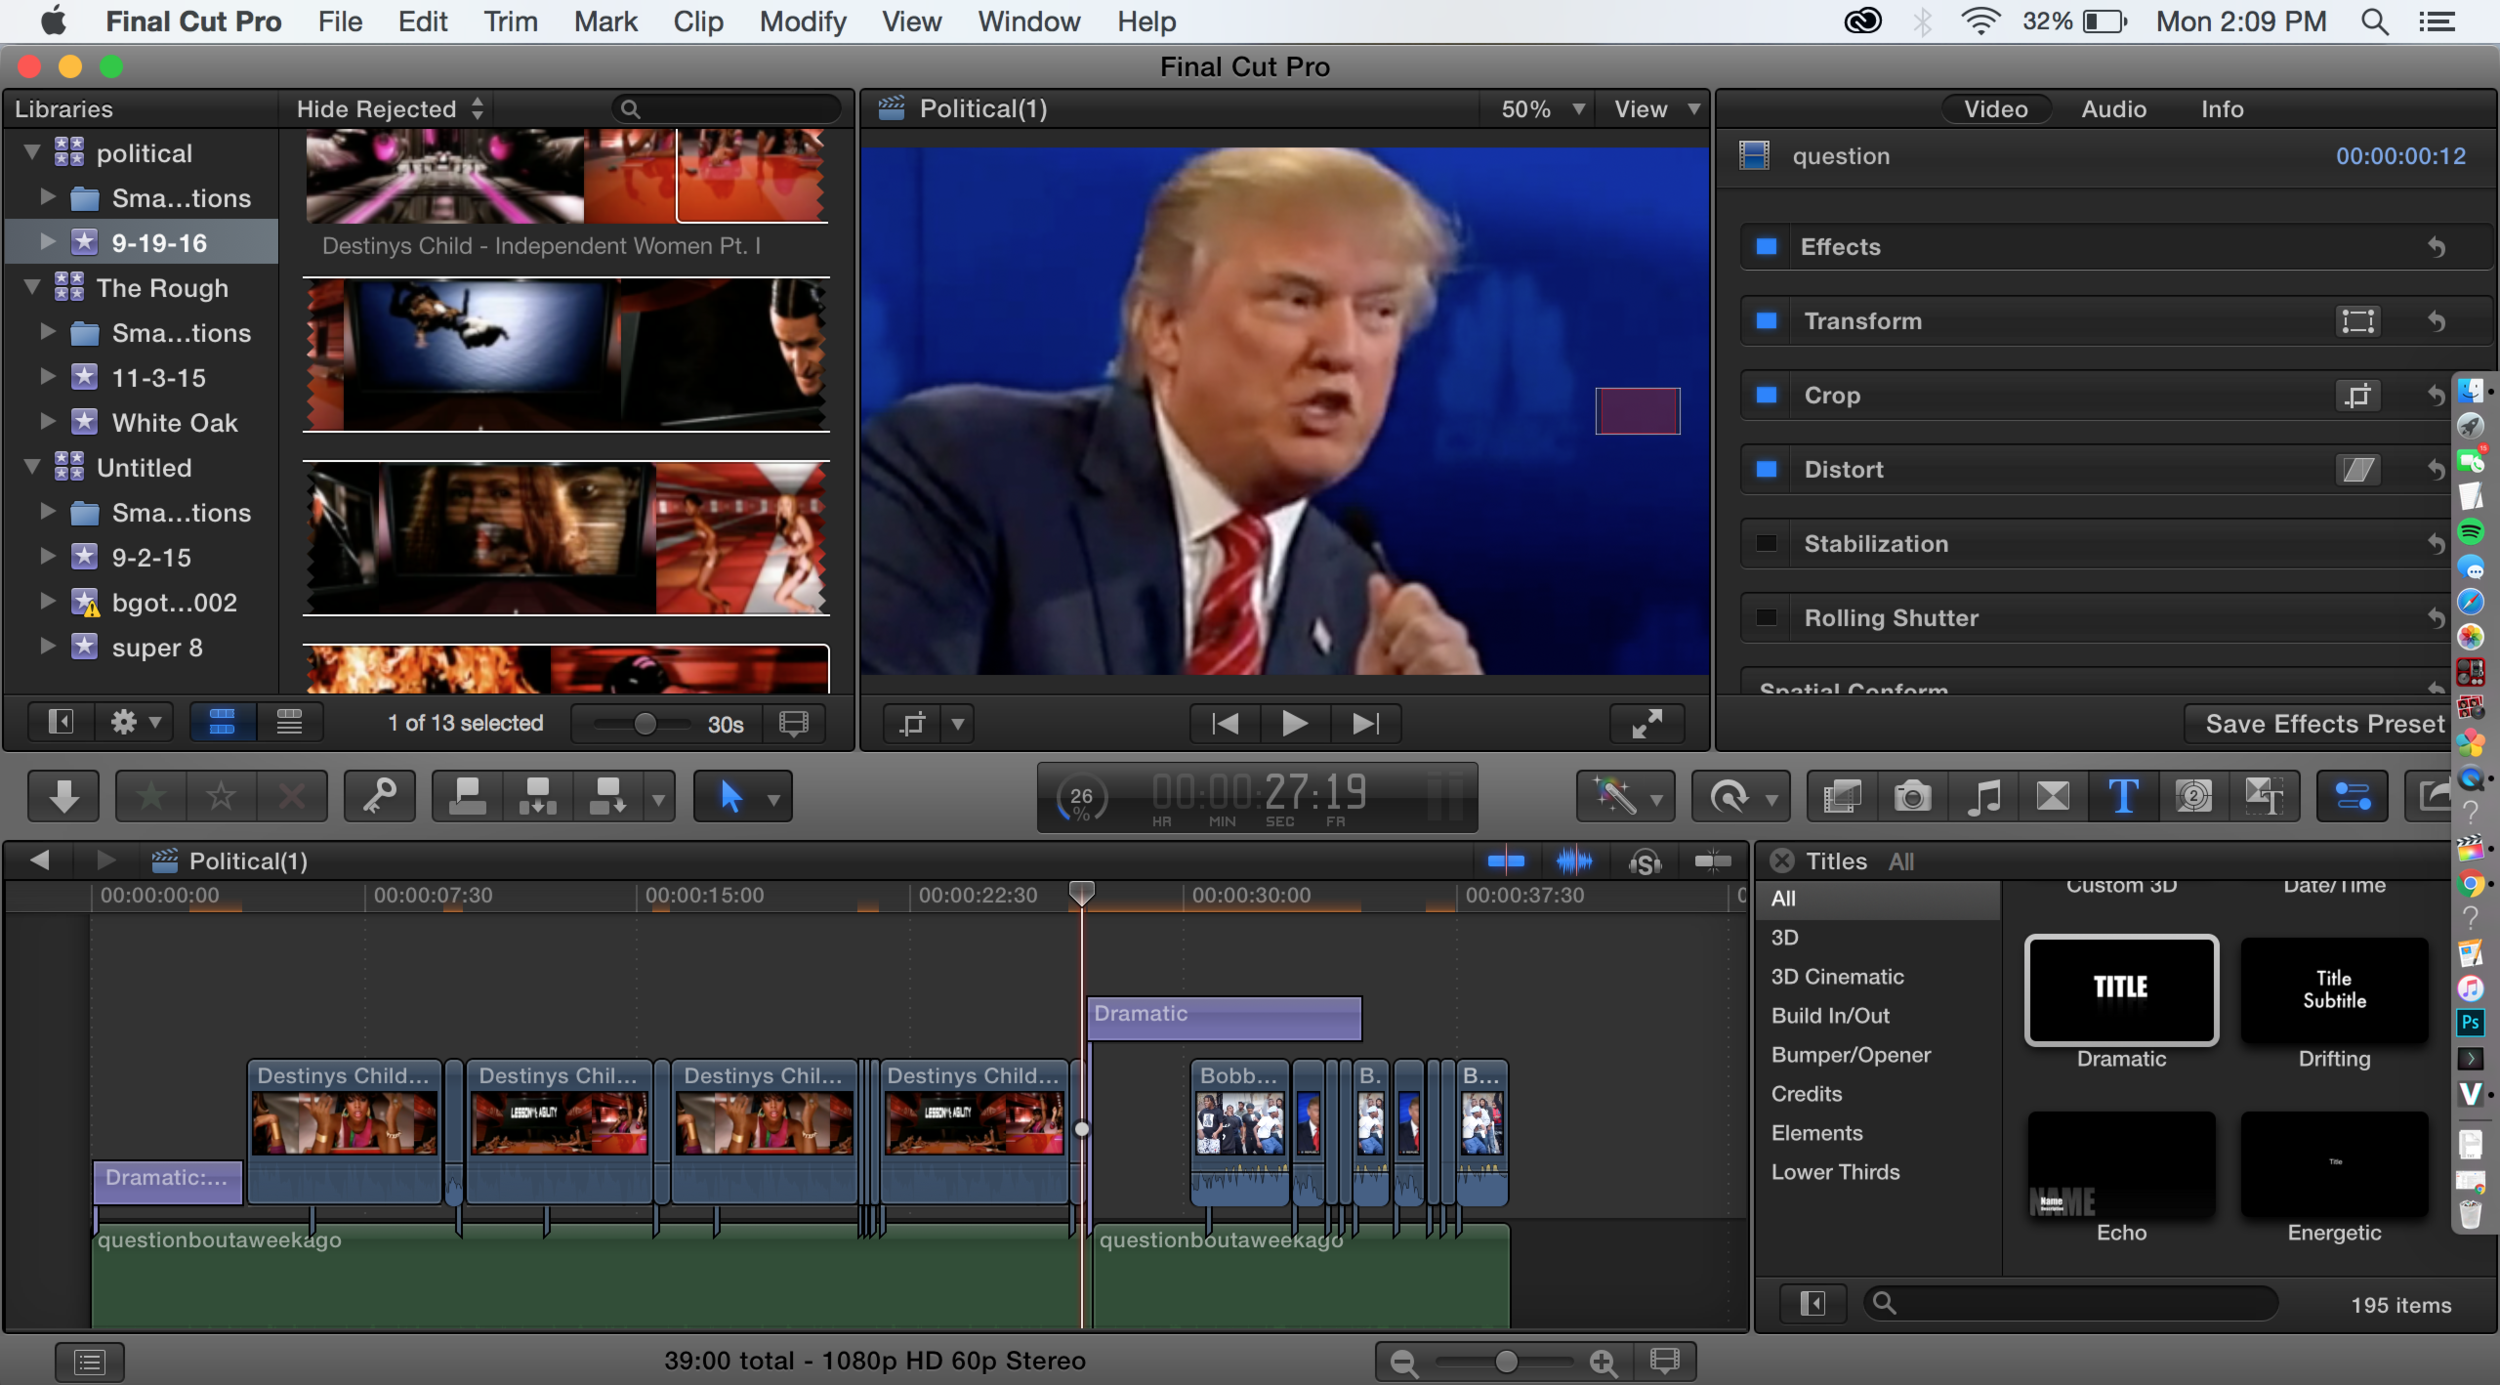Open the Music and Sound browser icon
The image size is (2500, 1385).
(x=1983, y=797)
